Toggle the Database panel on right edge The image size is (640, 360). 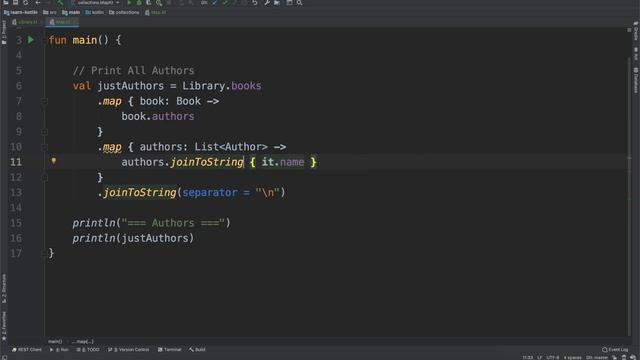tap(636, 80)
